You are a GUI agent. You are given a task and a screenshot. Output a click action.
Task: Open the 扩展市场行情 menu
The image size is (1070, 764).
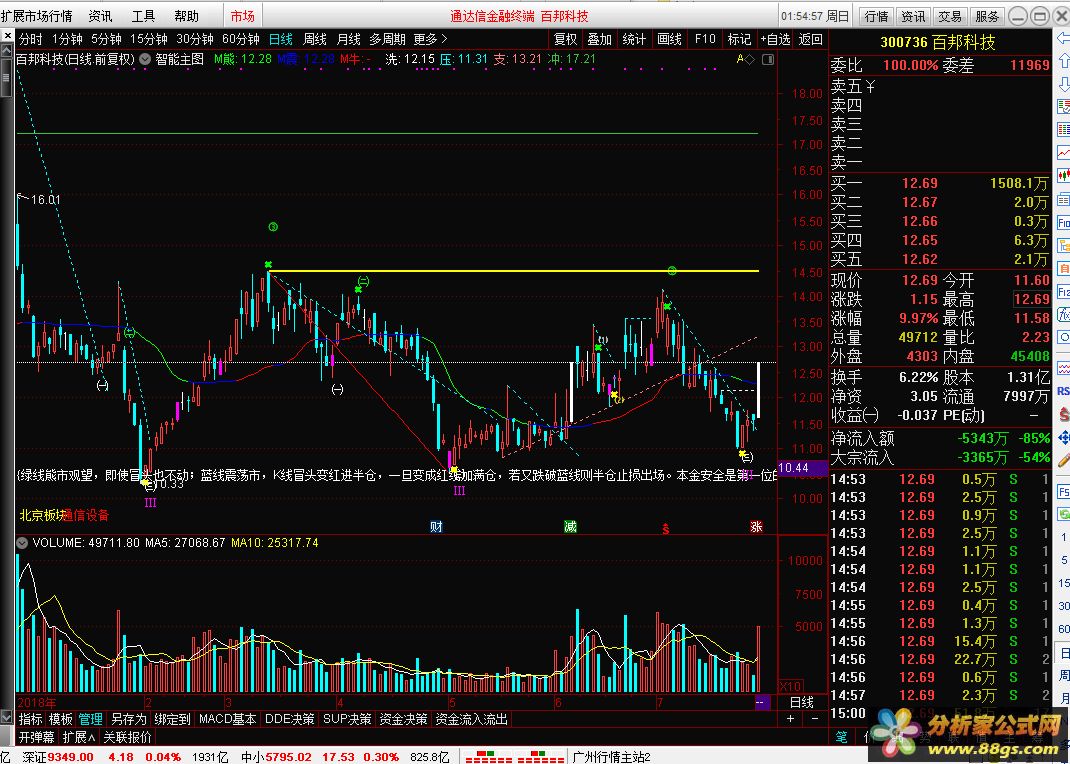pyautogui.click(x=36, y=16)
